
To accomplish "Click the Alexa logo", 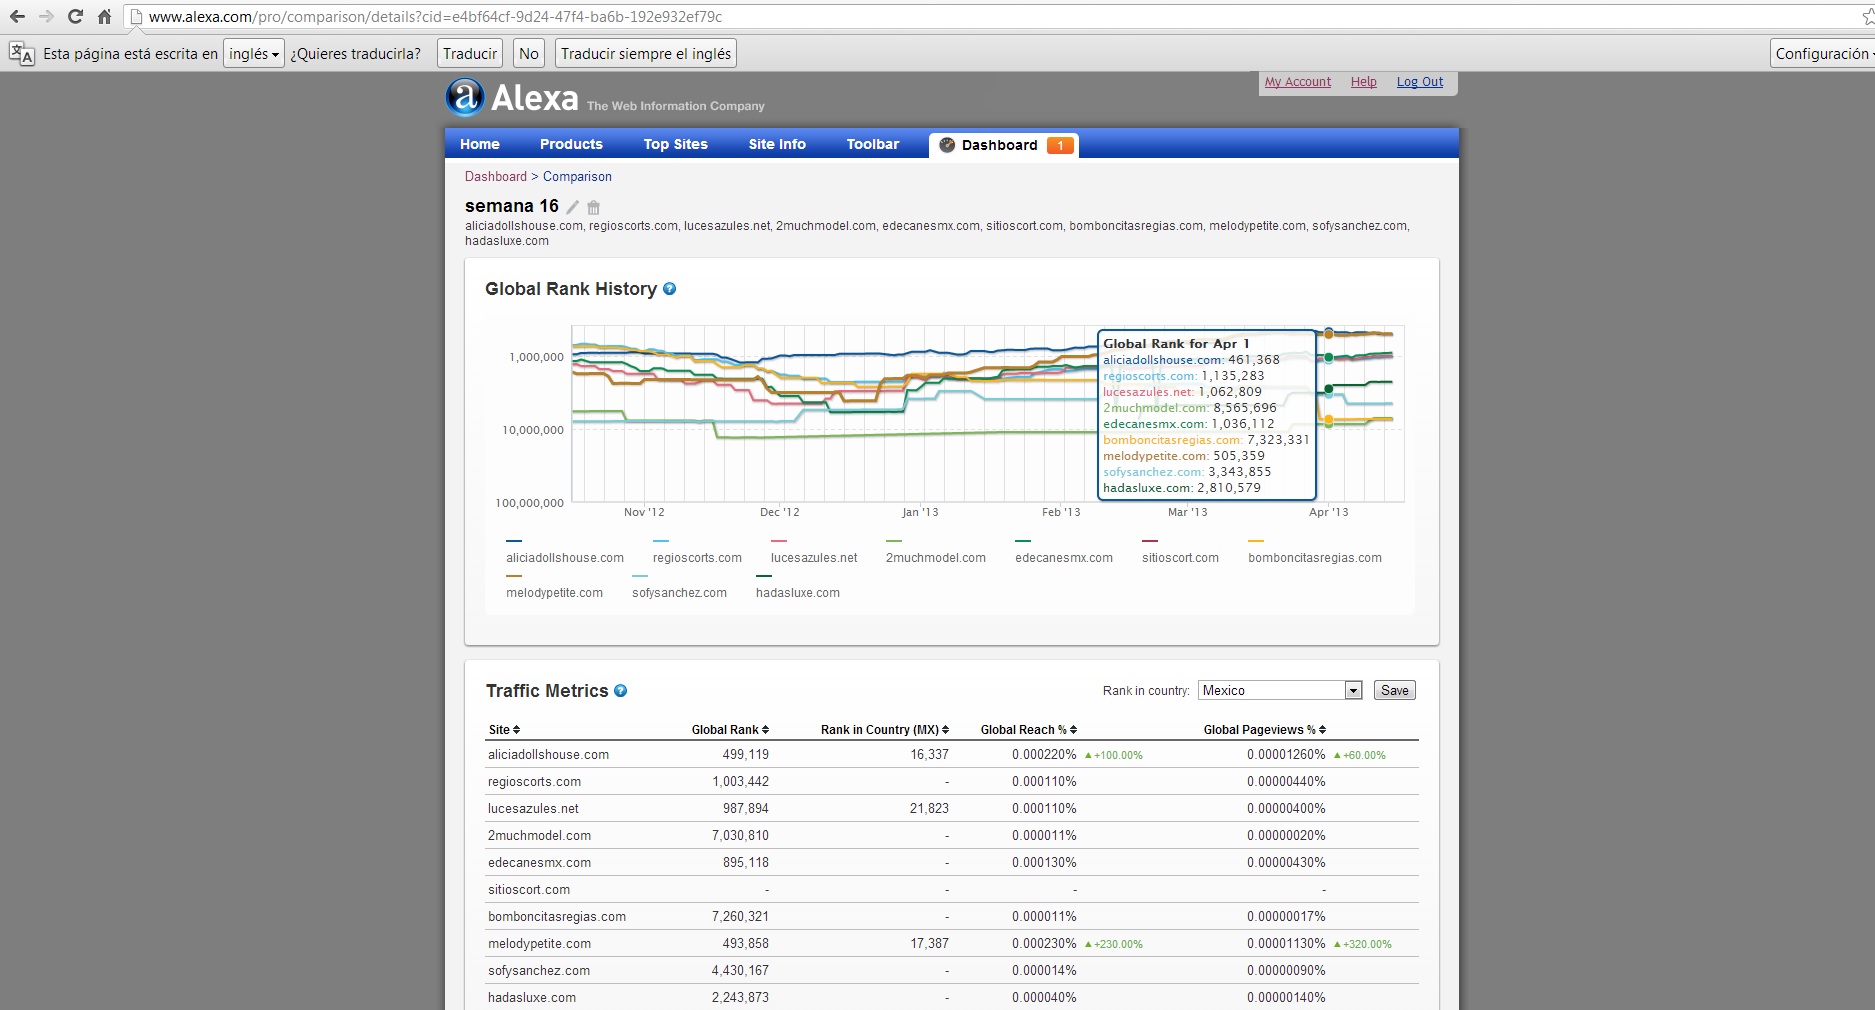I will click(x=512, y=98).
